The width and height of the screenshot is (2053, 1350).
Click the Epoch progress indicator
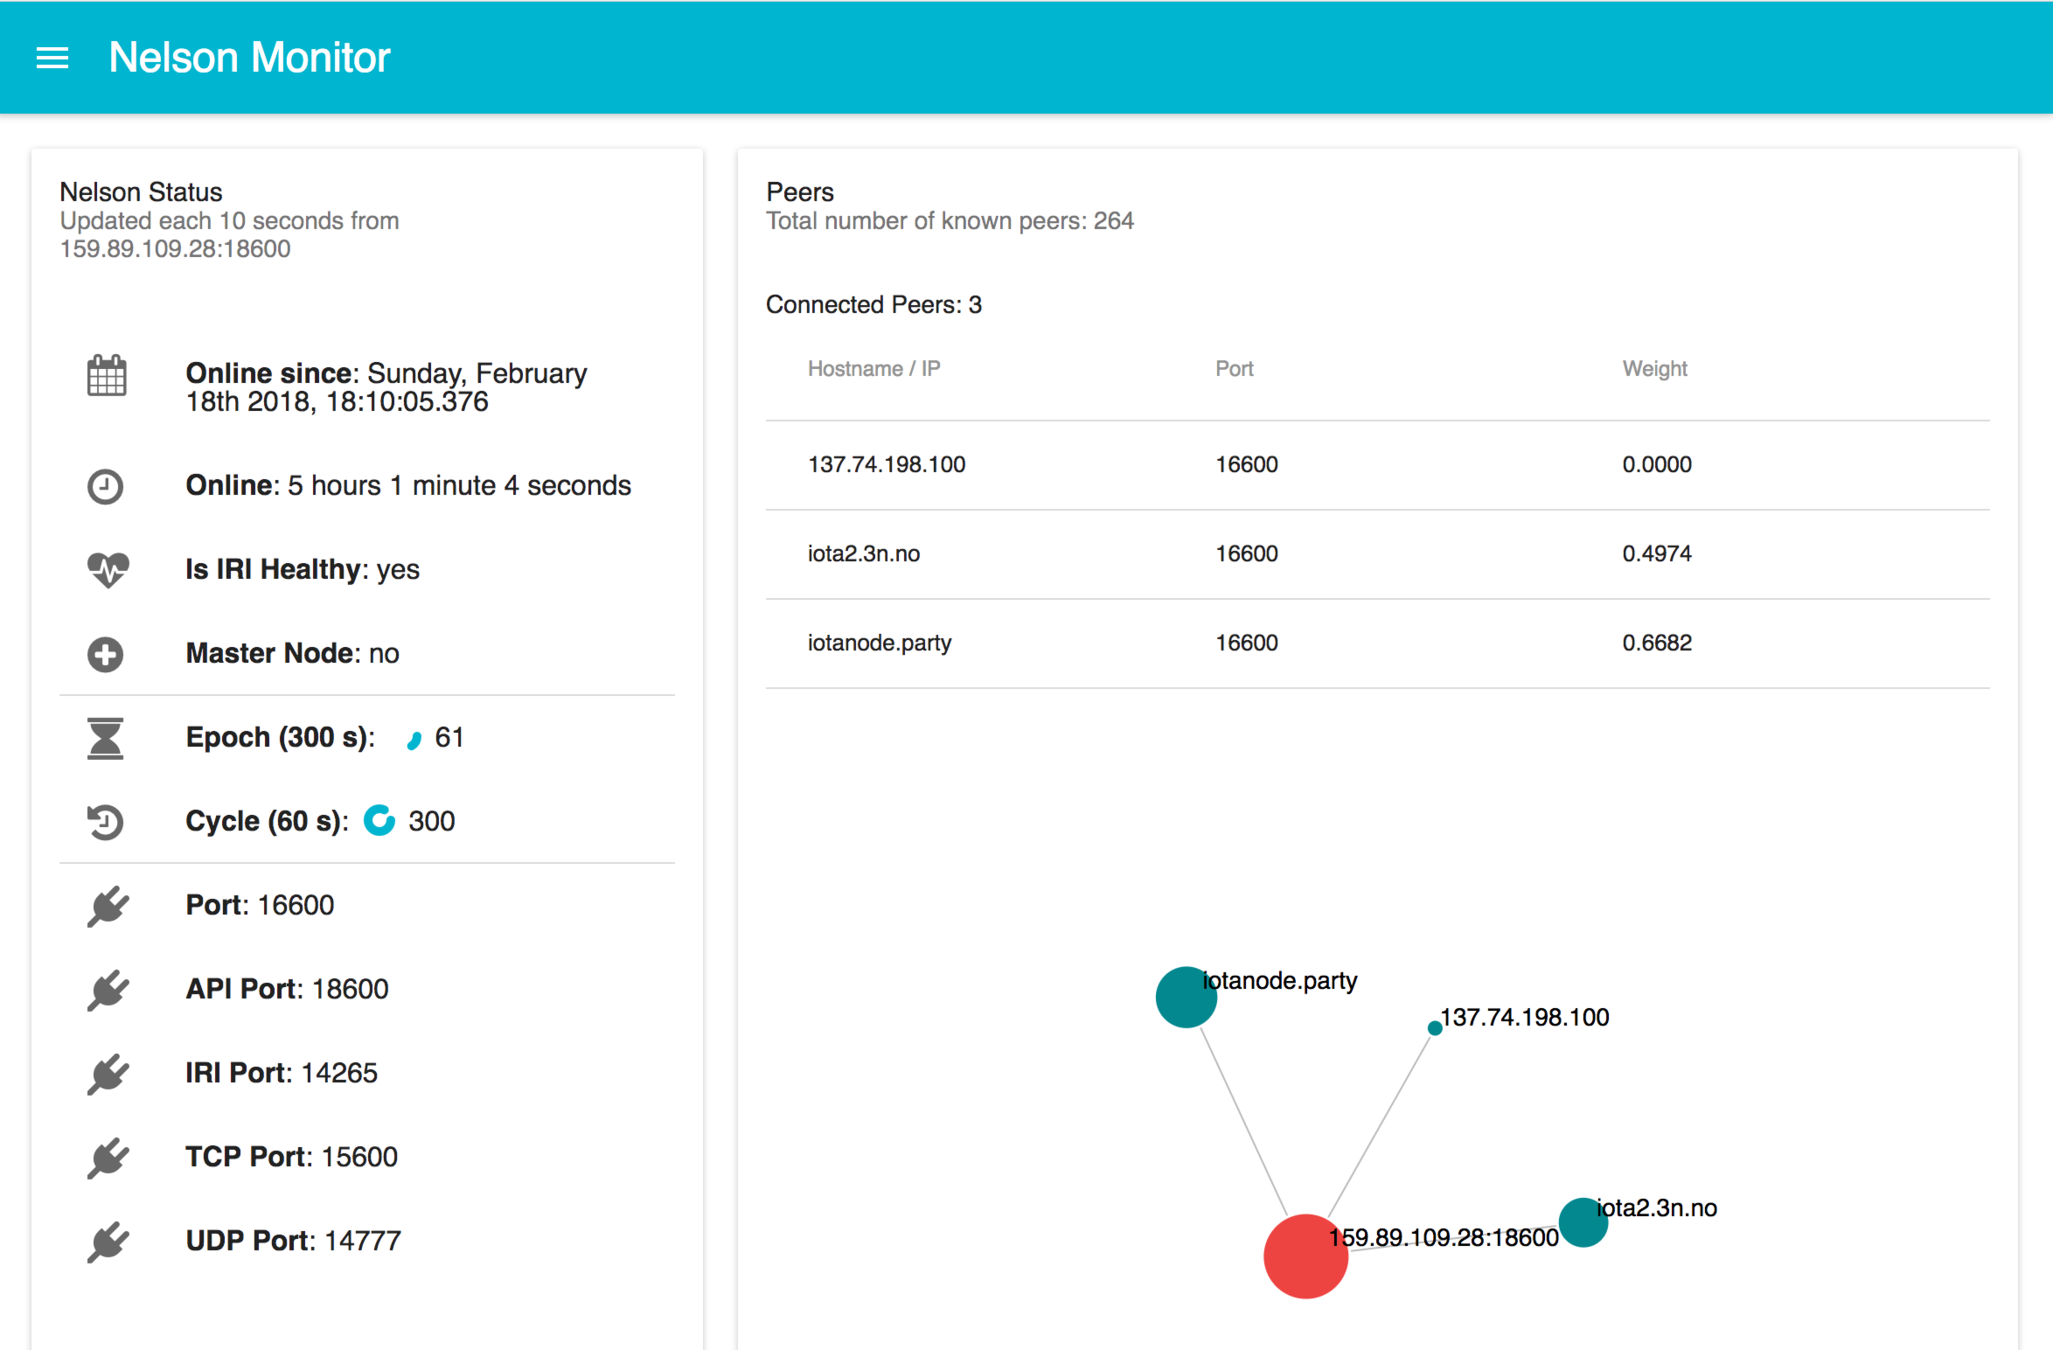click(413, 739)
